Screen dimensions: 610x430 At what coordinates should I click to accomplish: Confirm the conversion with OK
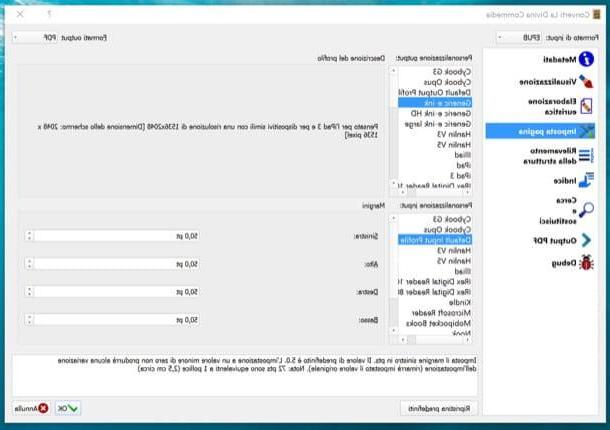[68, 408]
